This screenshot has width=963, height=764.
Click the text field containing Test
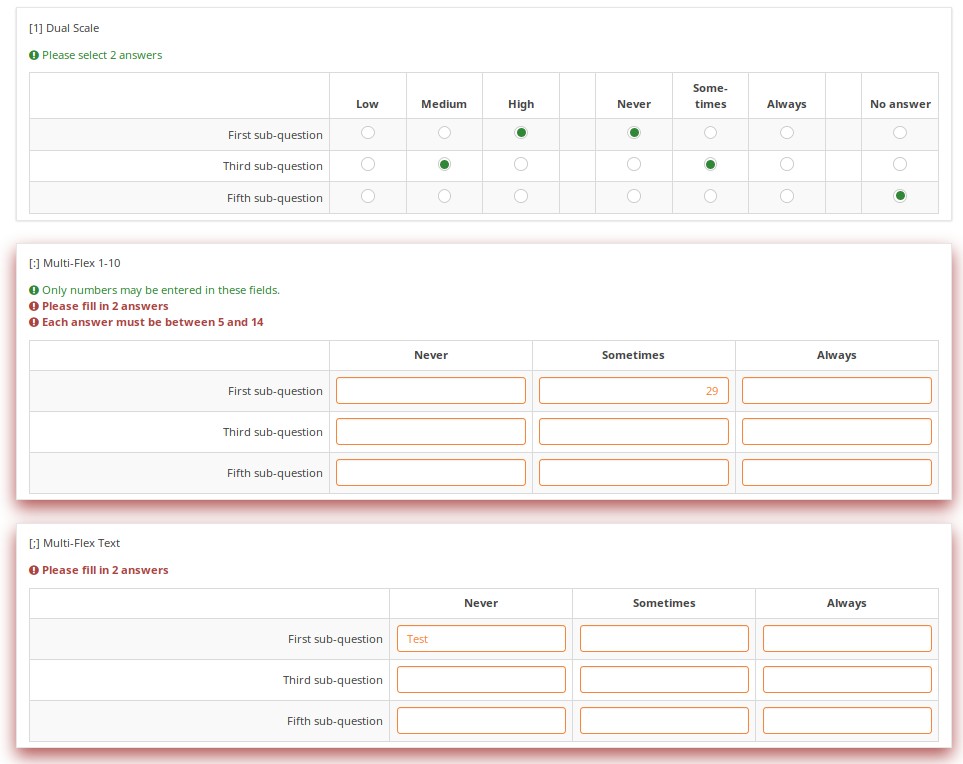click(x=481, y=638)
